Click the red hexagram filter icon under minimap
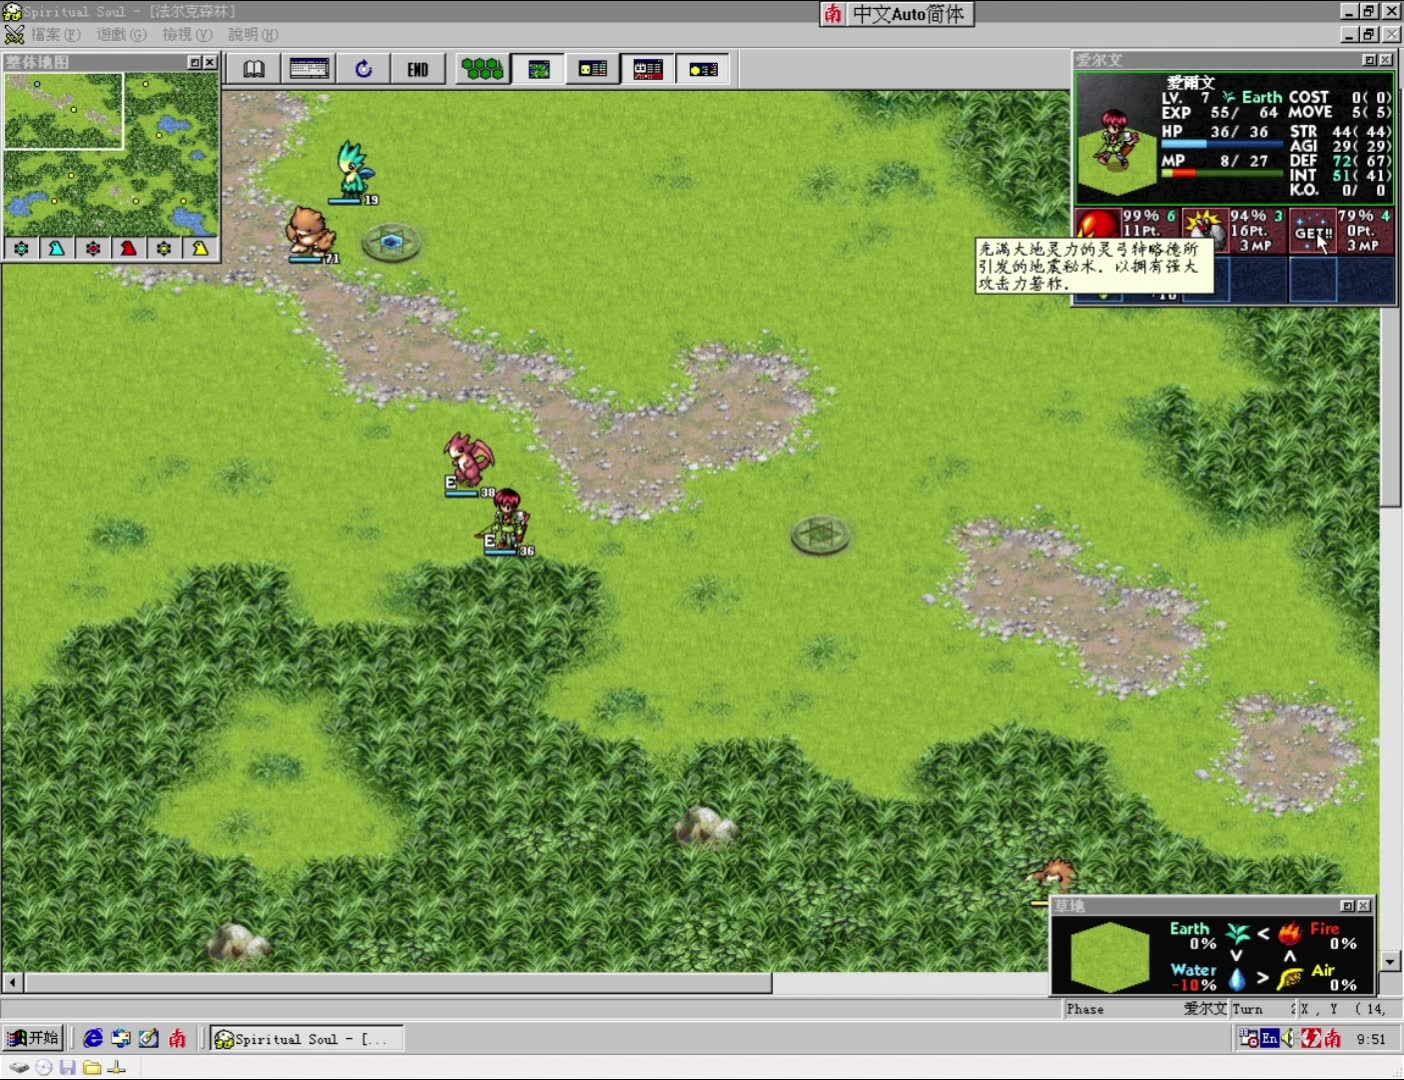The image size is (1404, 1080). [93, 248]
